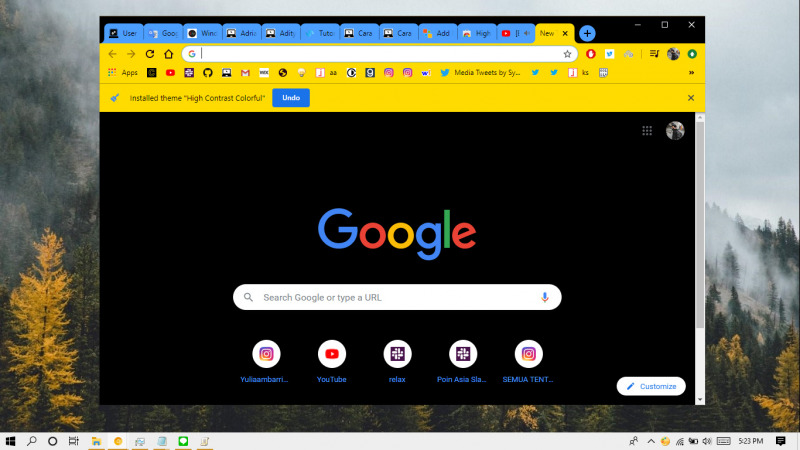800x450 pixels.
Task: Open Media Tweets by Sy... bookmark
Action: point(481,73)
